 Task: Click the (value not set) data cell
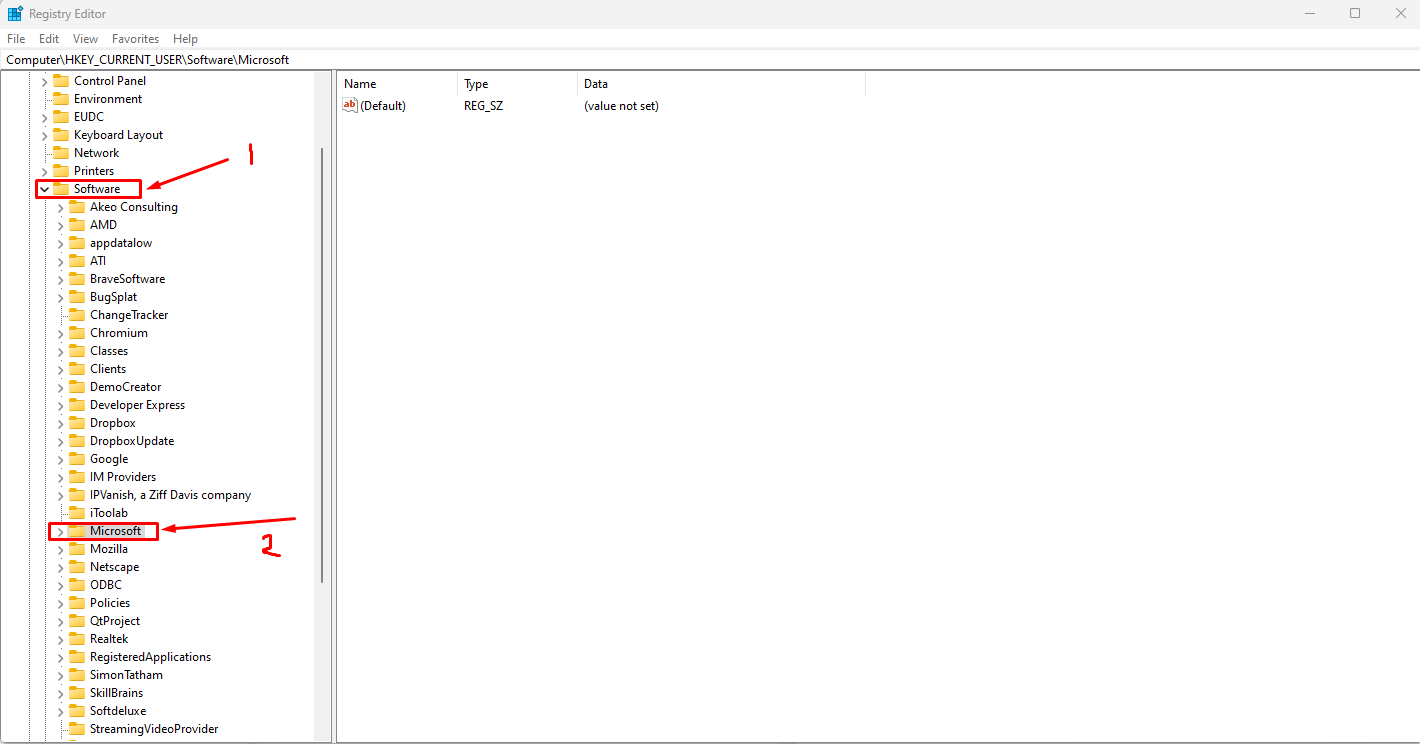click(x=621, y=105)
